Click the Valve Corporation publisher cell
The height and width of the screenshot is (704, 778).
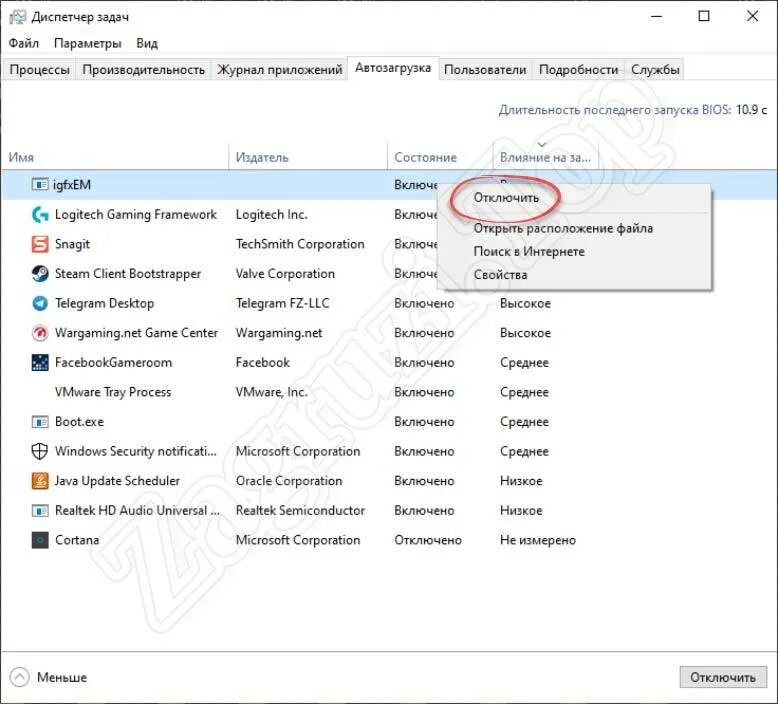[x=285, y=273]
